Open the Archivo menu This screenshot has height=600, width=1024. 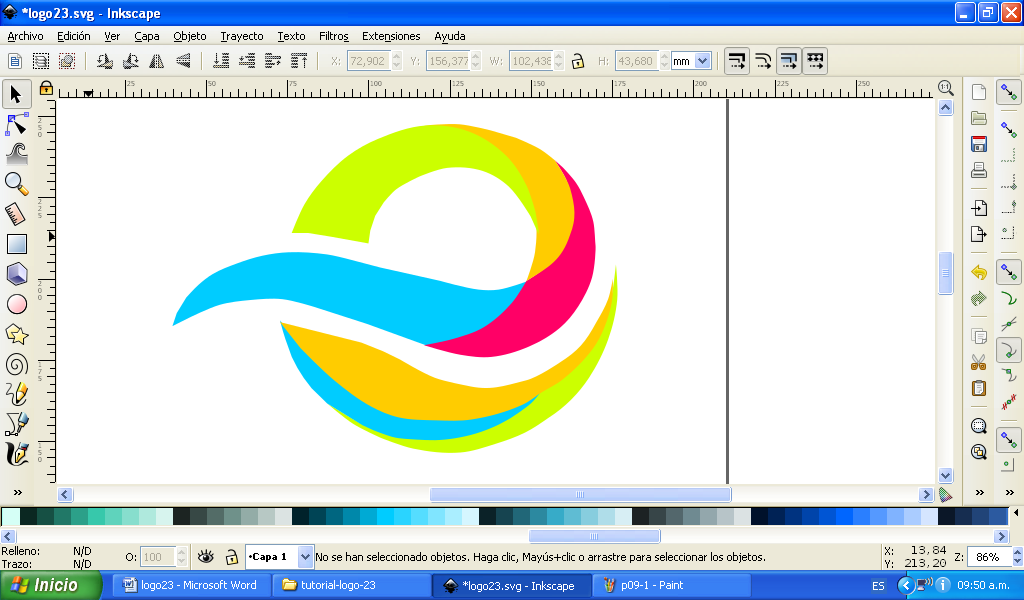25,36
